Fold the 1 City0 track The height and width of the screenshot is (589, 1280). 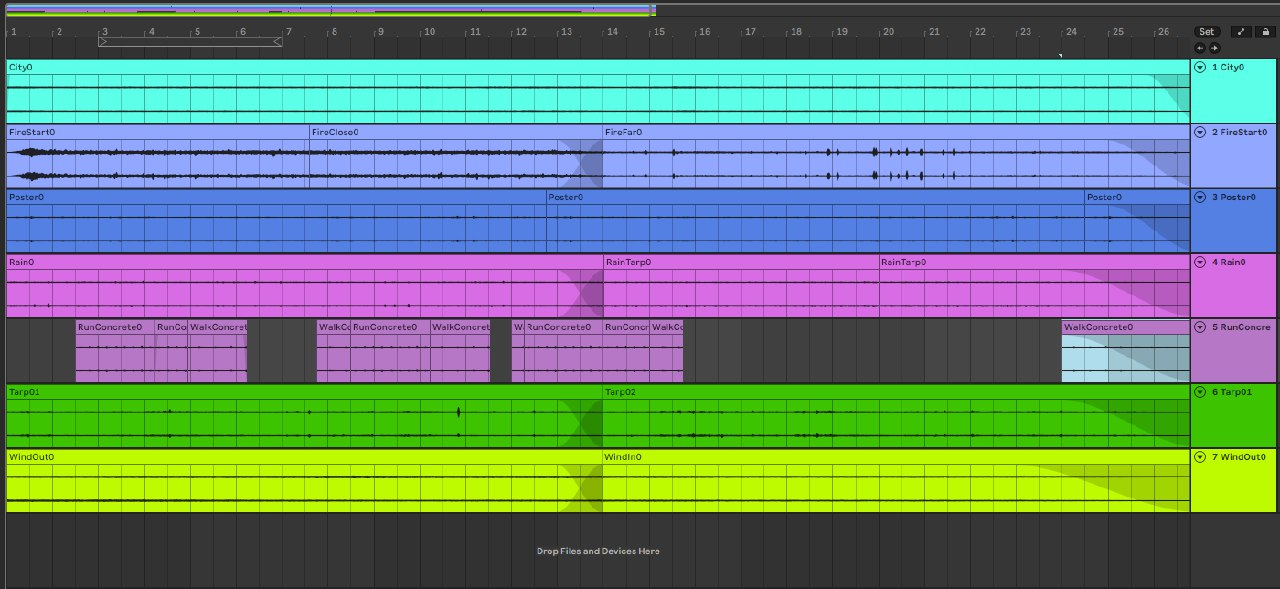(1201, 67)
